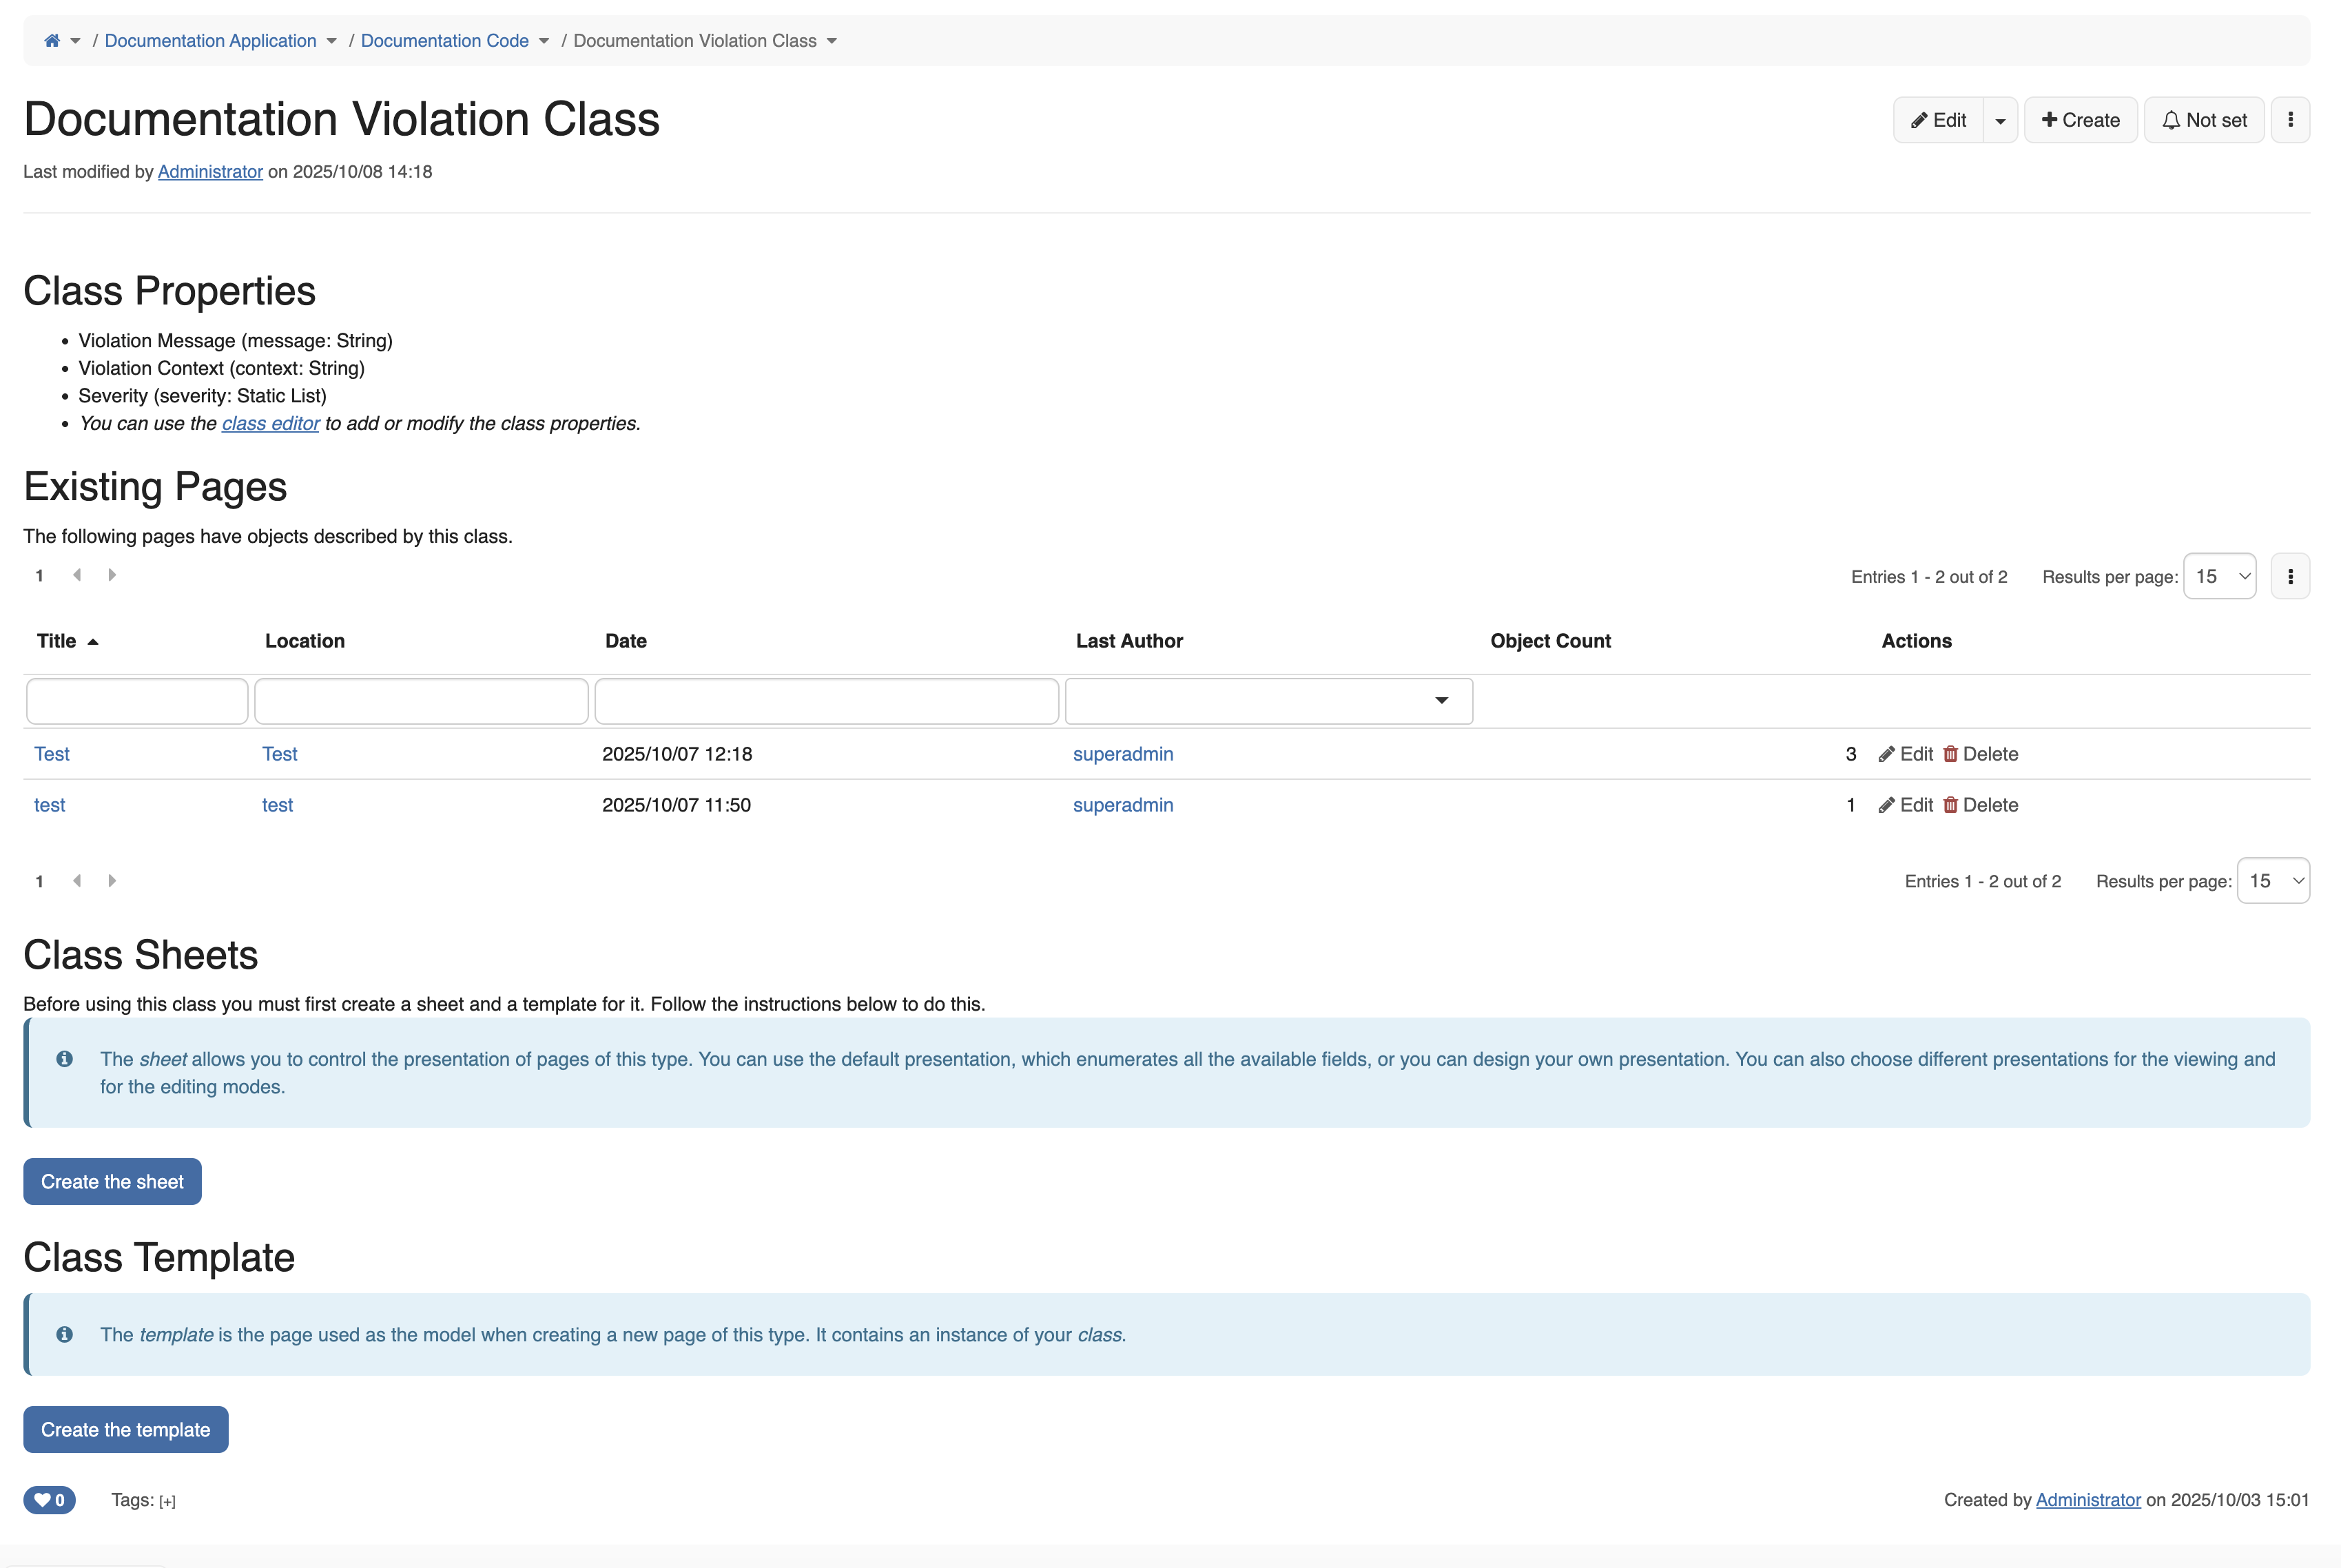Open the livetable options kebab menu
This screenshot has width=2341, height=1568.
[2289, 576]
